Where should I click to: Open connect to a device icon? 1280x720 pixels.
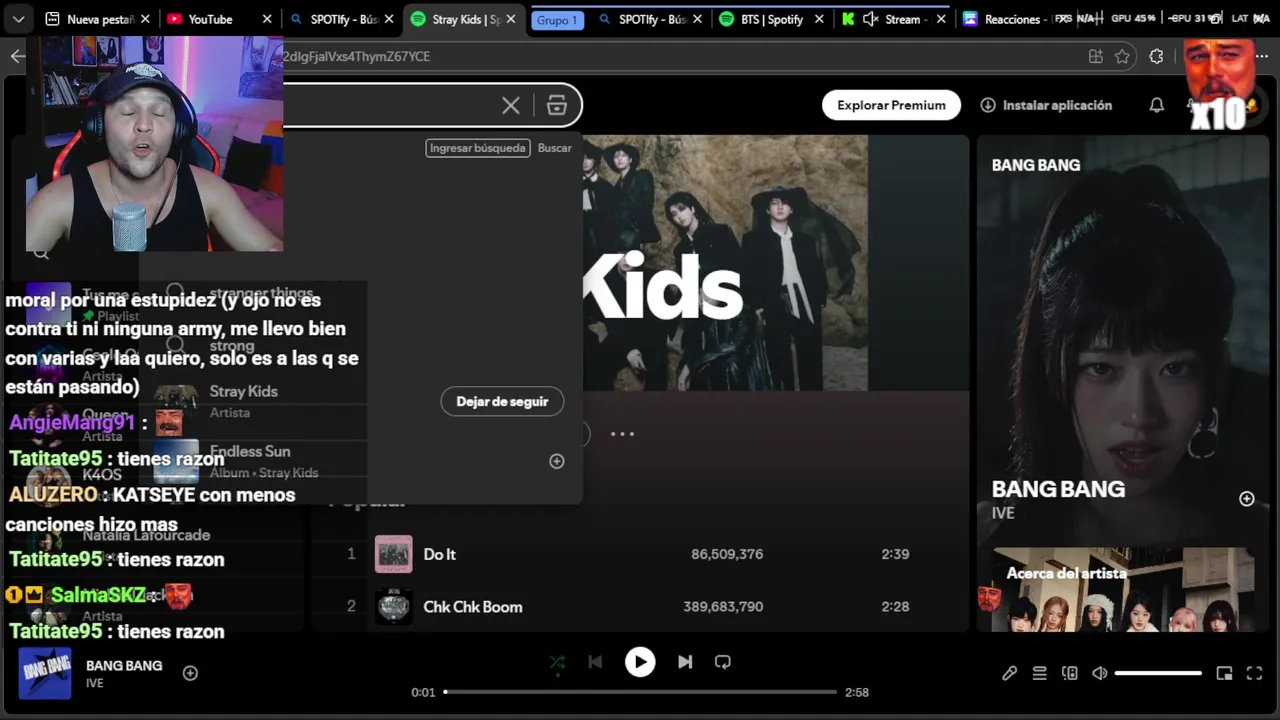(x=1070, y=673)
